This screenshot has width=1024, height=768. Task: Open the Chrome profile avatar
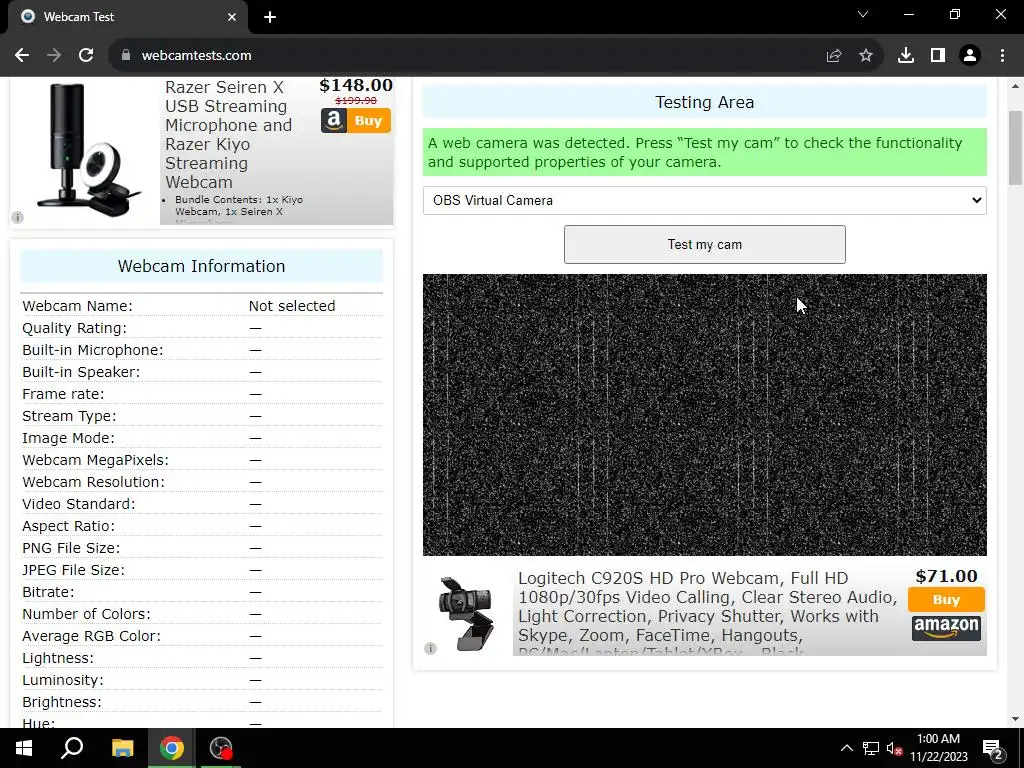click(970, 56)
